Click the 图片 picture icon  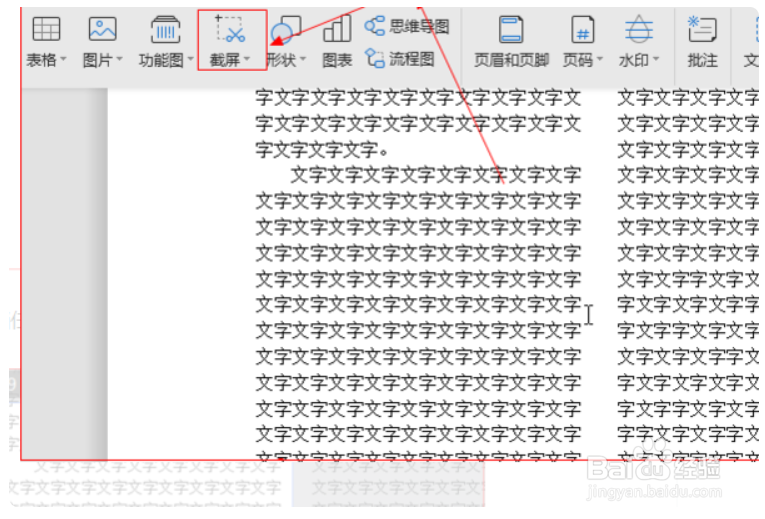pyautogui.click(x=102, y=29)
